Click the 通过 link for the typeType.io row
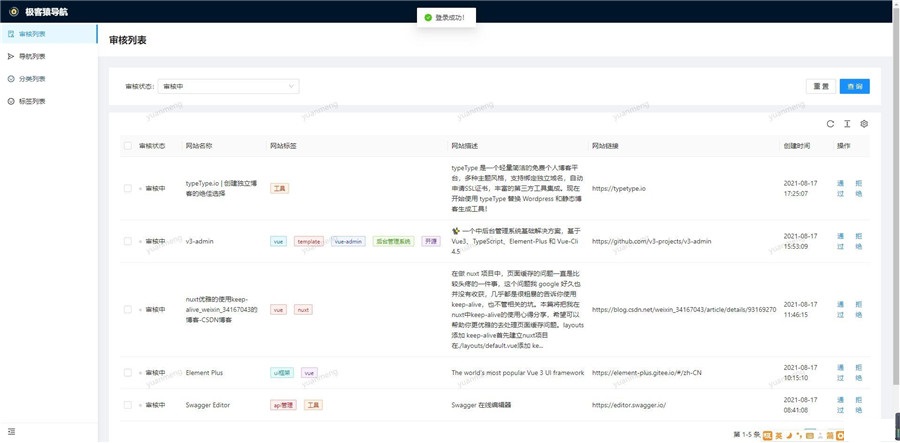This screenshot has height=443, width=900. (840, 188)
